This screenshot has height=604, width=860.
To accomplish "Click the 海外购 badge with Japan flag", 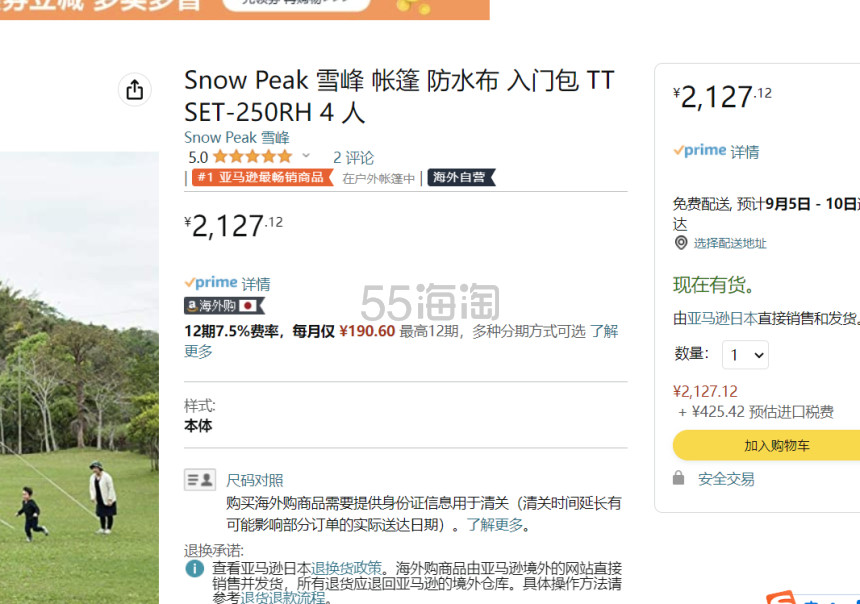I will (224, 306).
